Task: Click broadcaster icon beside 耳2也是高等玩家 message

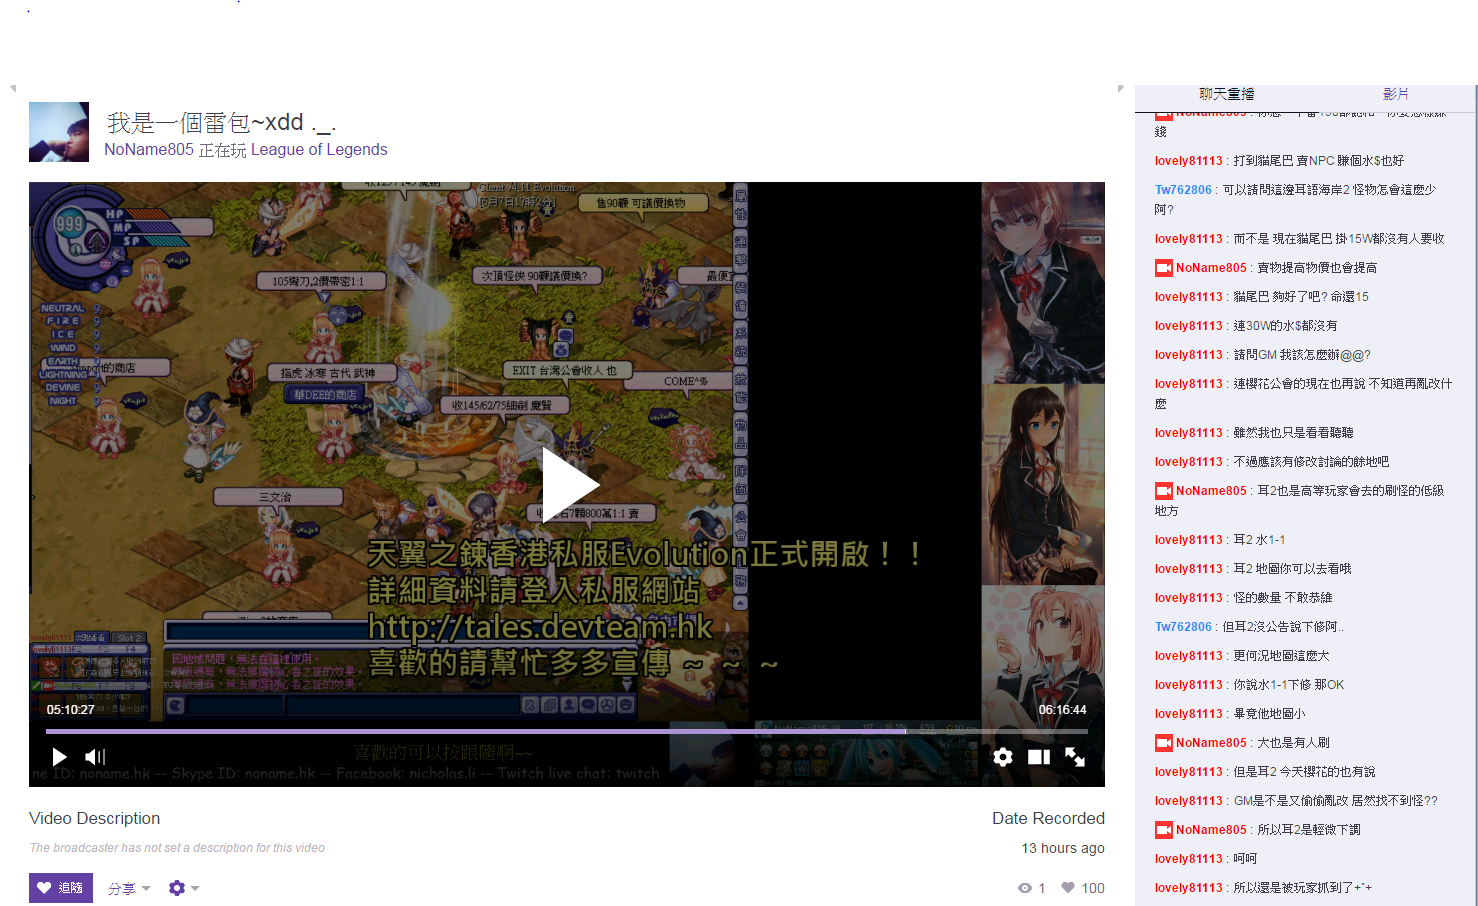Action: (1164, 491)
